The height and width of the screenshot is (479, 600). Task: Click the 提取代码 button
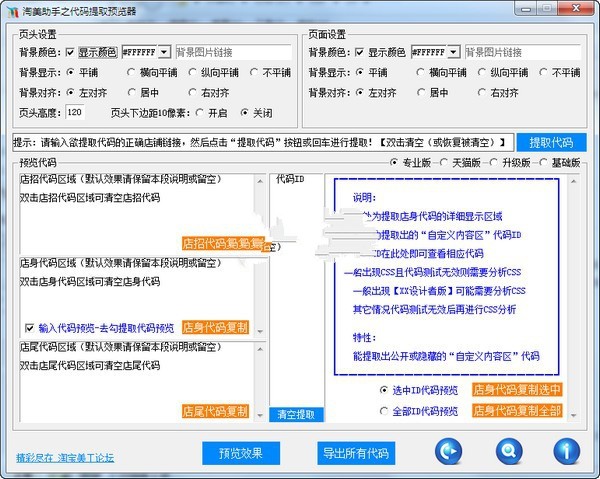[551, 142]
